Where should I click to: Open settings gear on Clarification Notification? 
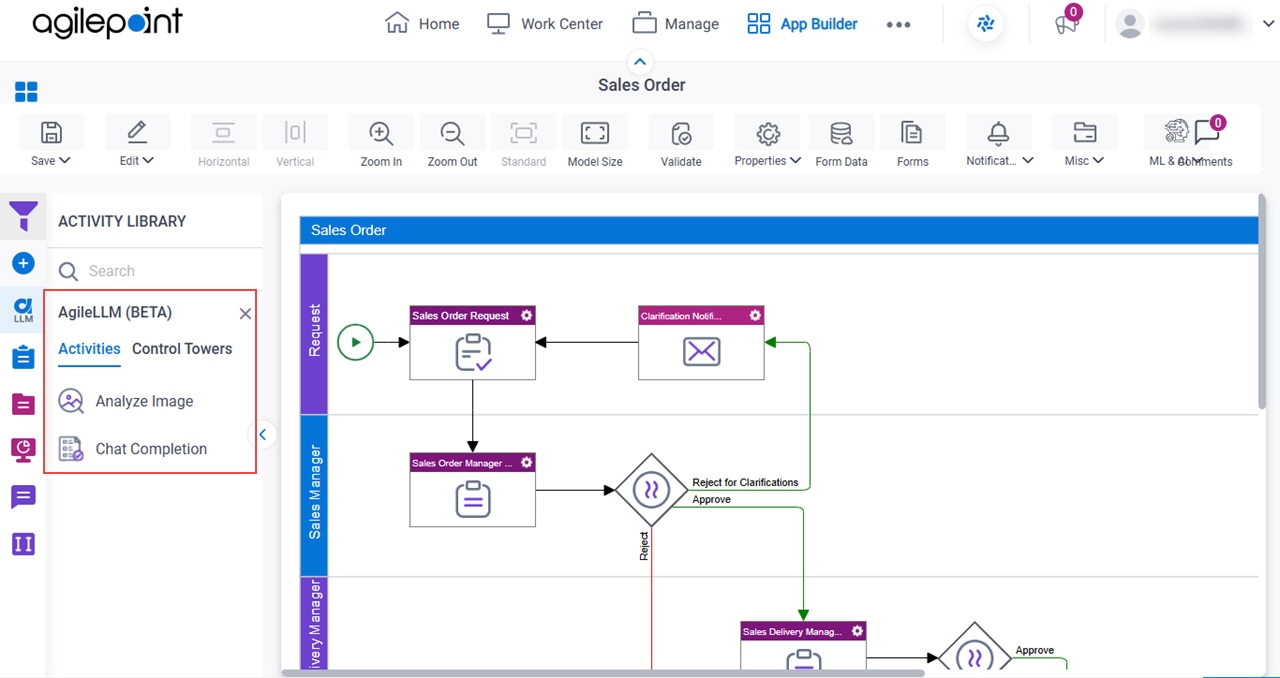coord(755,315)
